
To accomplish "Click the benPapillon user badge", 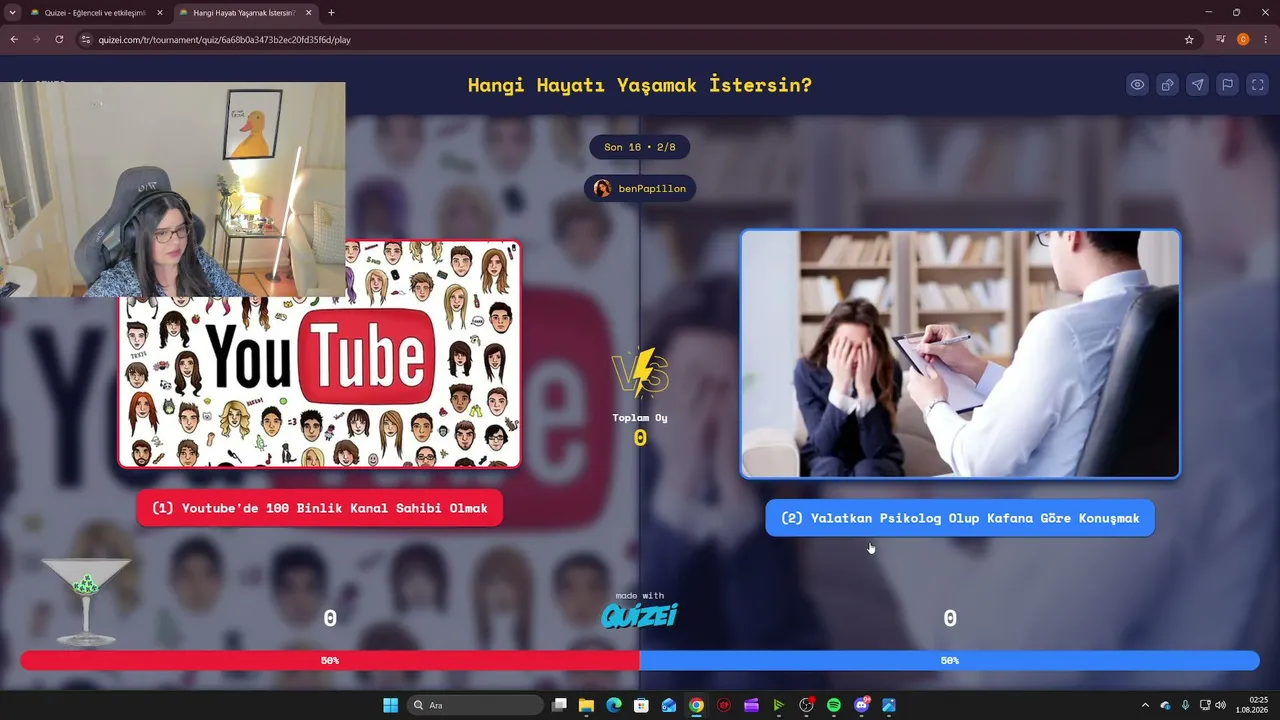I will tap(640, 188).
